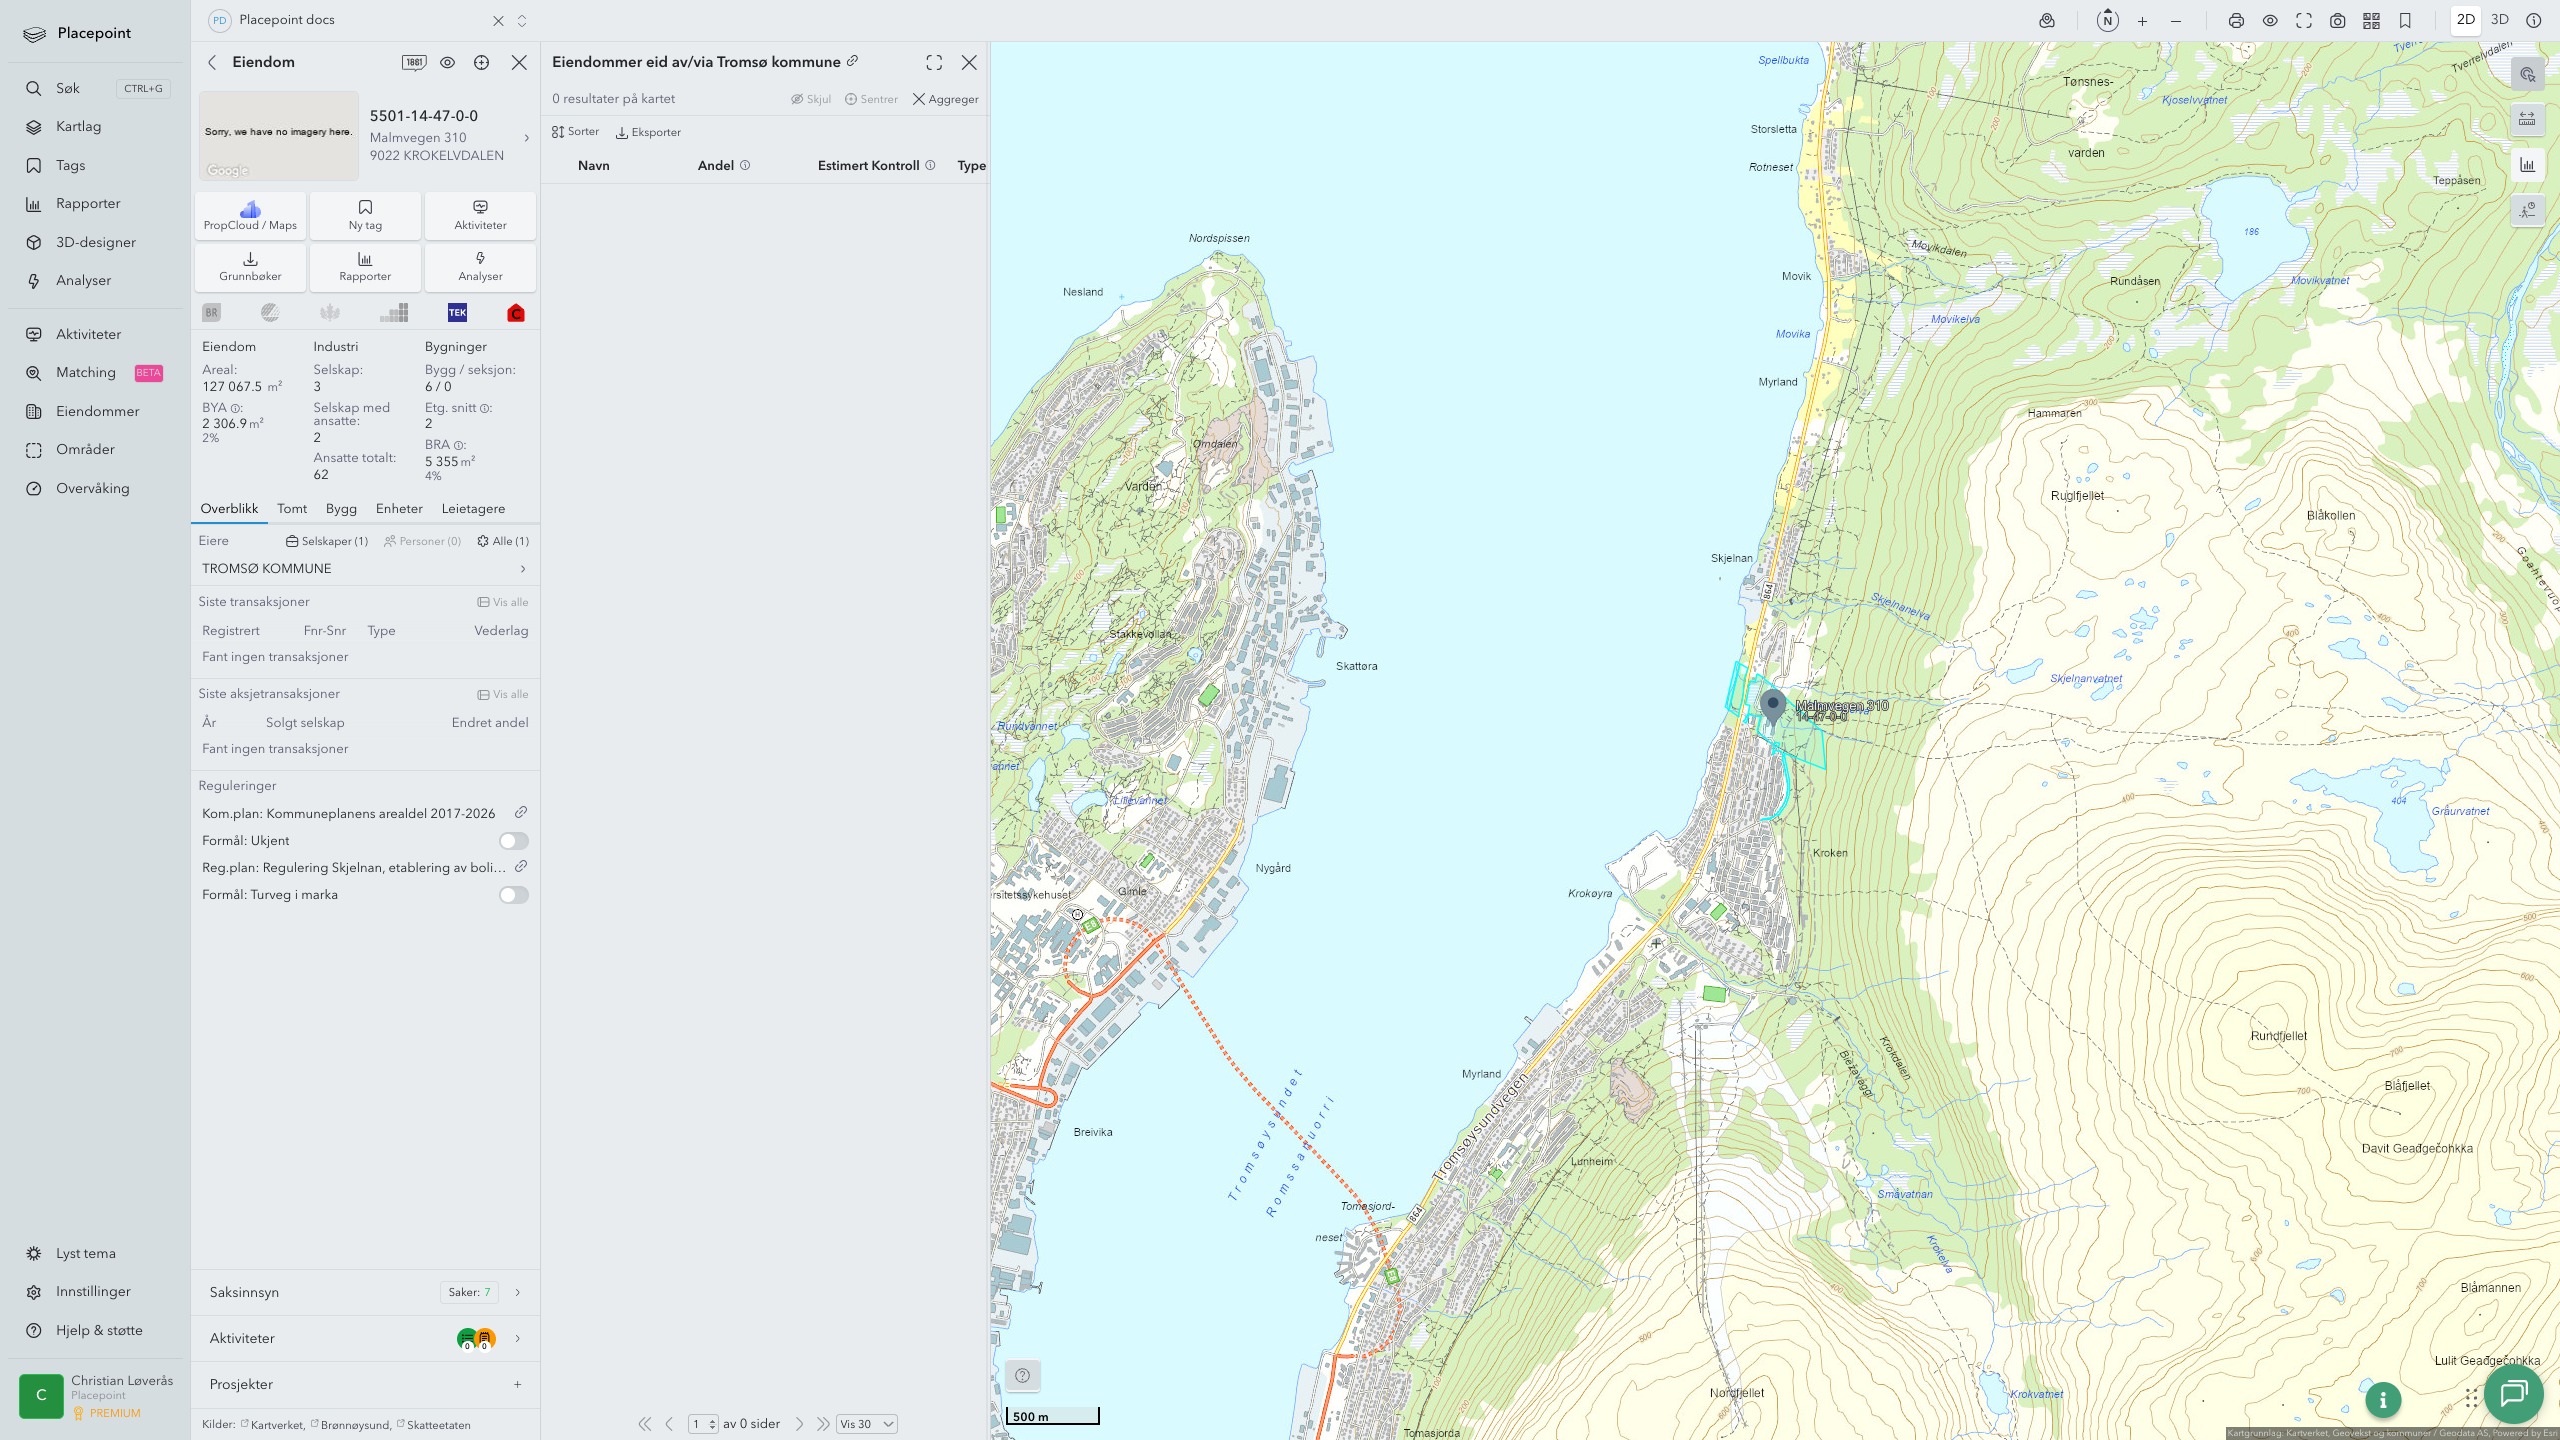Expand the Saksinnsyn section
The width and height of the screenshot is (2560, 1440).
point(365,1292)
